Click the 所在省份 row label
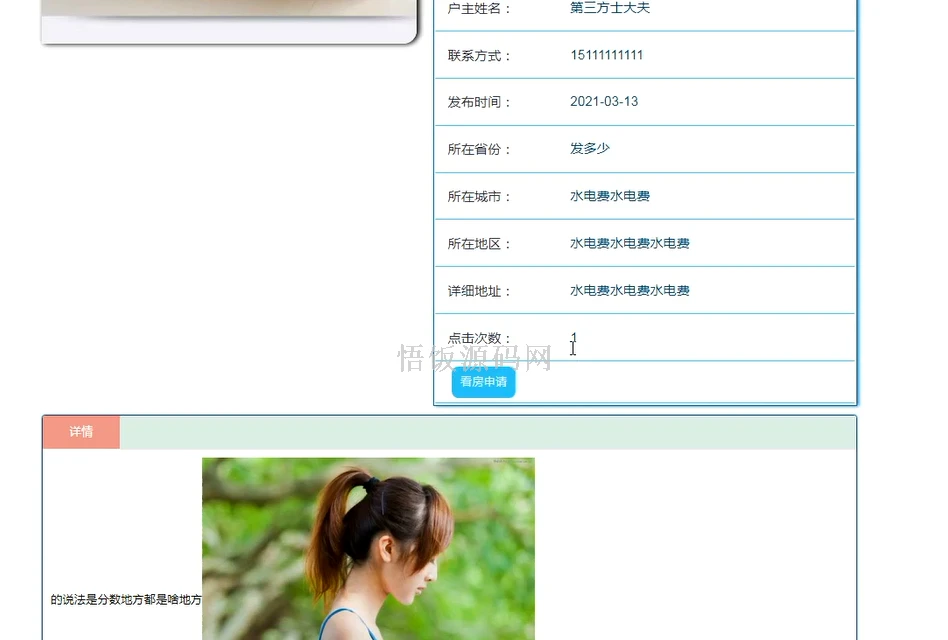The height and width of the screenshot is (640, 948). (477, 148)
